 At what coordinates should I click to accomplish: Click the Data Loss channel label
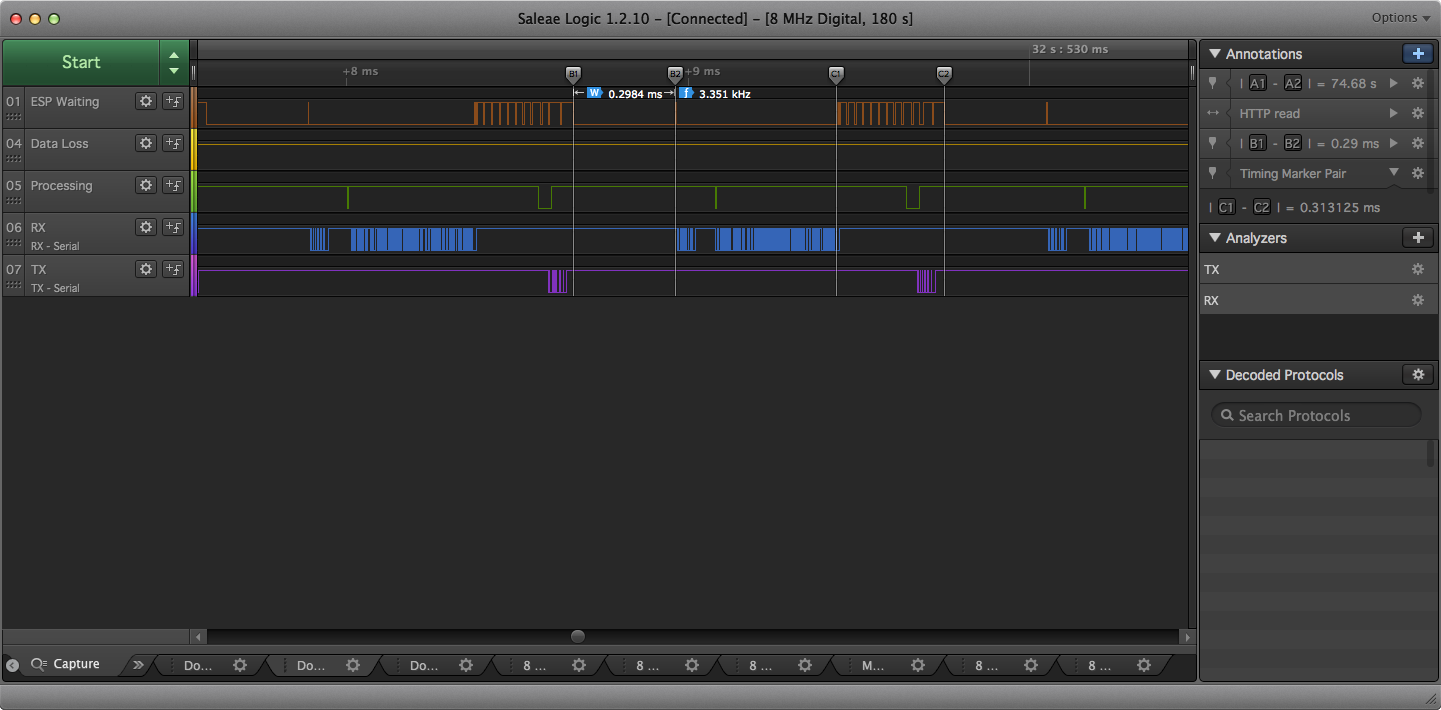tap(60, 144)
